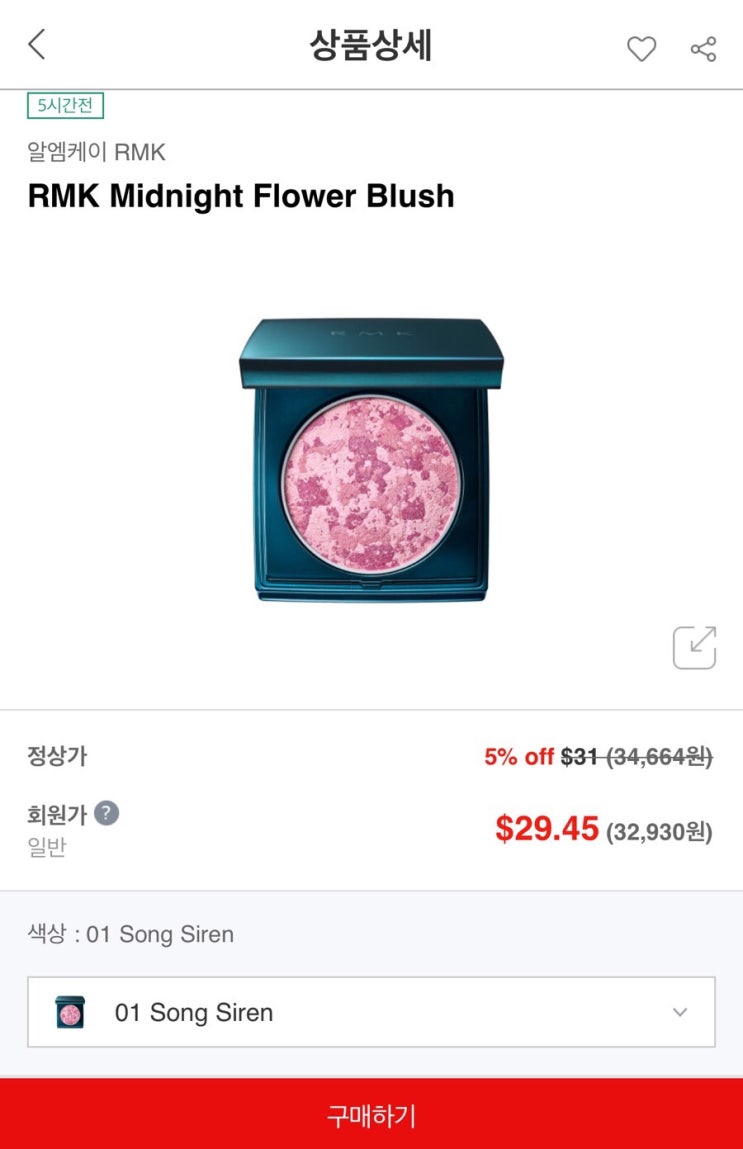This screenshot has height=1149, width=743.
Task: Open the 01 Song Siren color dropdown
Action: tap(371, 1012)
